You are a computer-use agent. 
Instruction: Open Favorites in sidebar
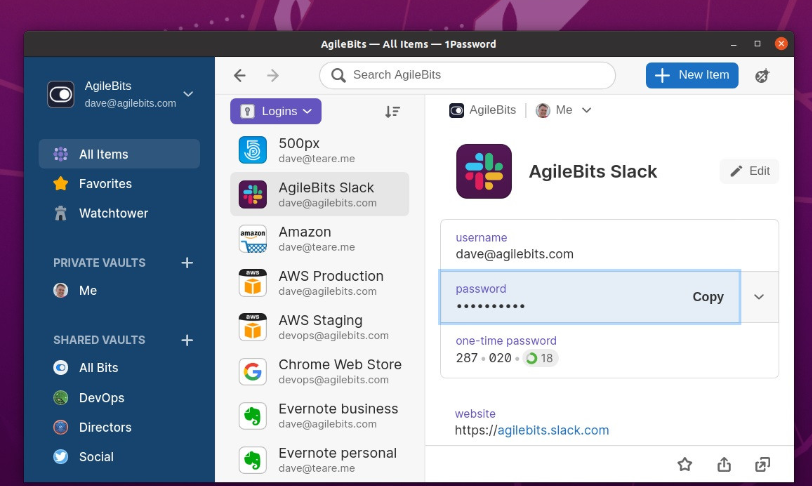pyautogui.click(x=119, y=183)
